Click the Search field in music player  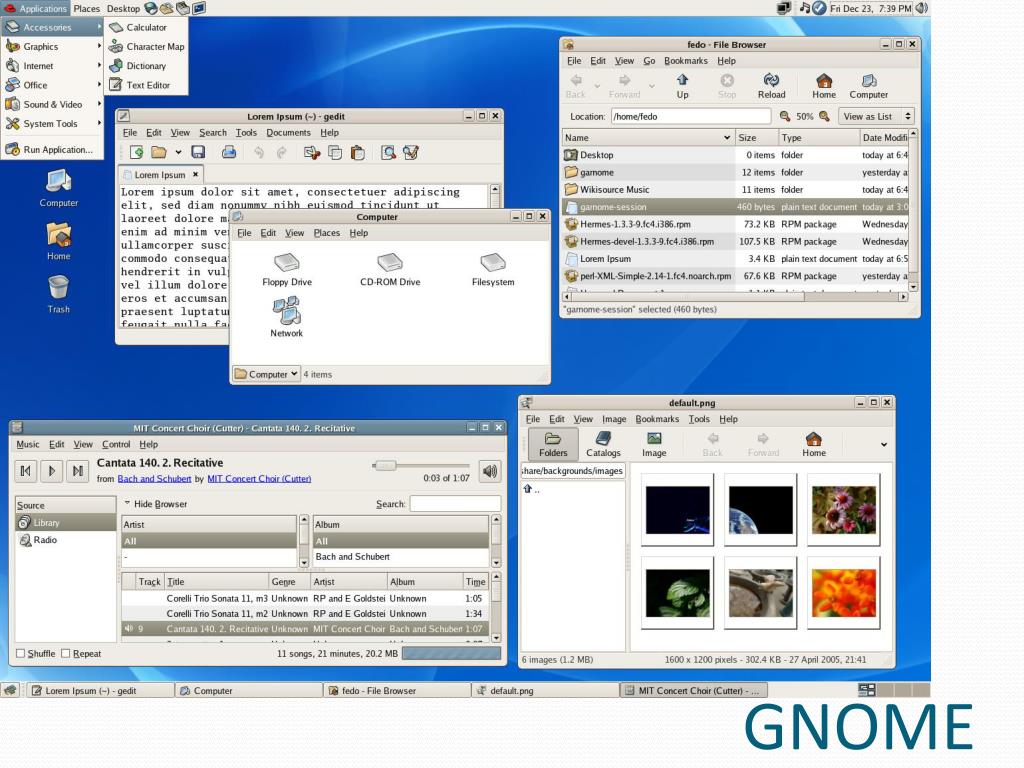(x=455, y=504)
